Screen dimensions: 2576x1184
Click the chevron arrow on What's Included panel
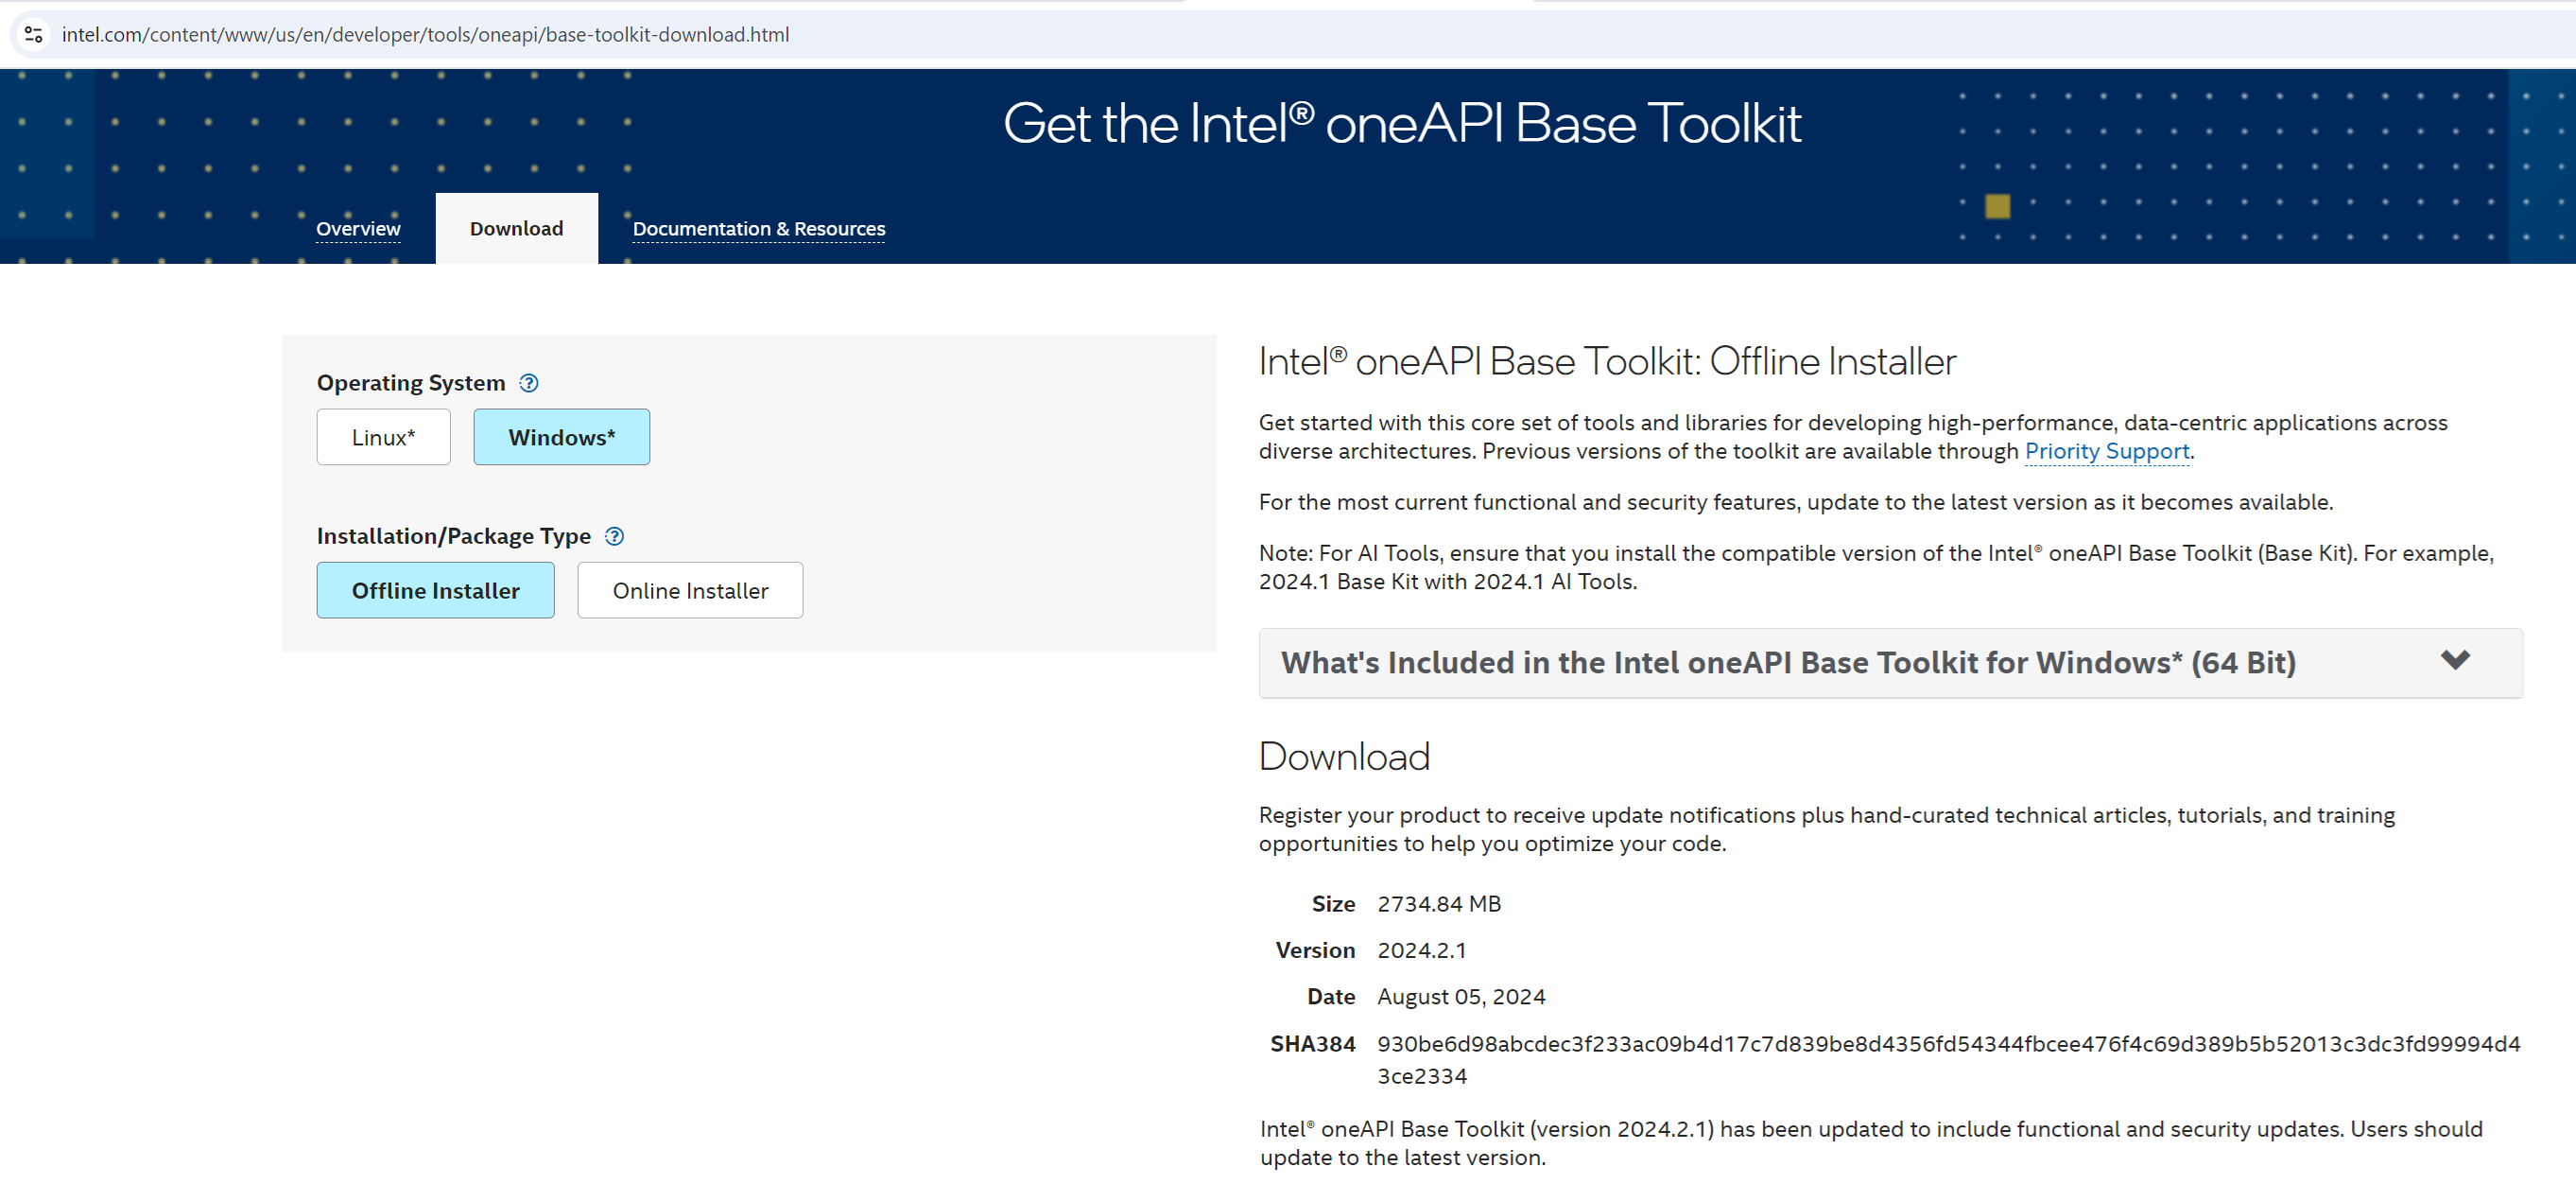point(2454,660)
